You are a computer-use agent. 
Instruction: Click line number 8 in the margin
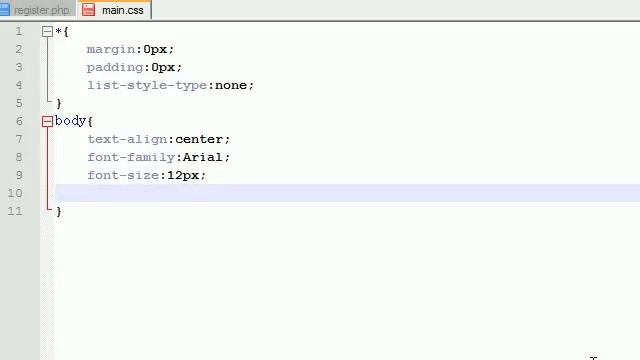[x=19, y=157]
